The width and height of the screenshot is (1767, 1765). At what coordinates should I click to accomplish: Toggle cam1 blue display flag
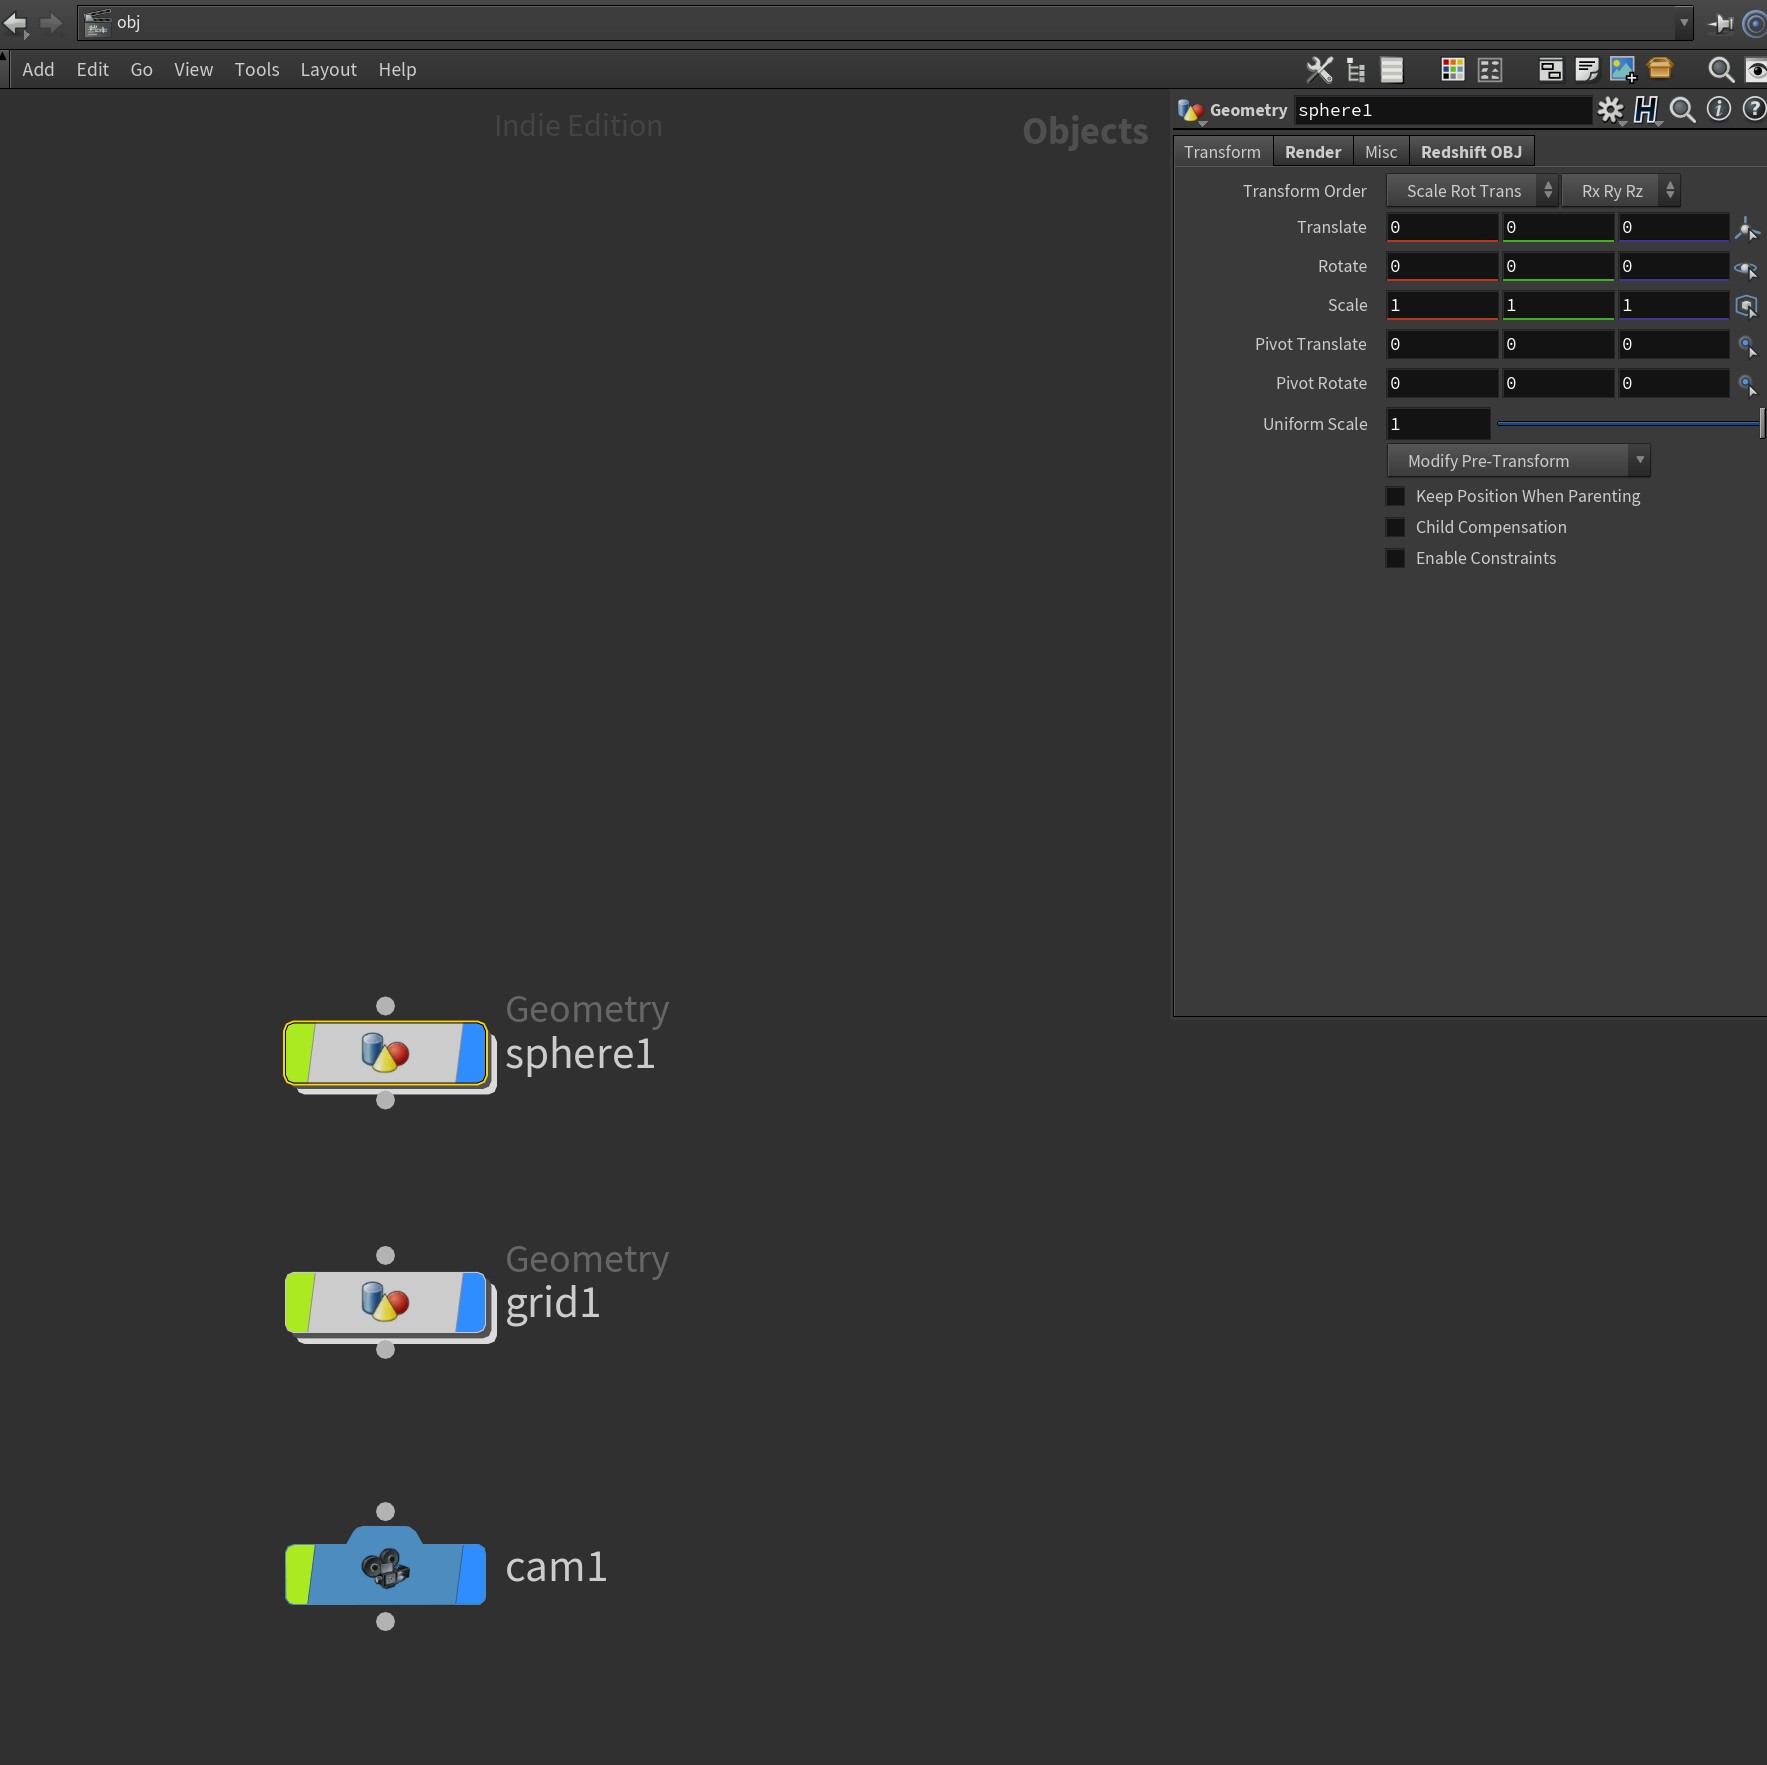[x=471, y=1574]
